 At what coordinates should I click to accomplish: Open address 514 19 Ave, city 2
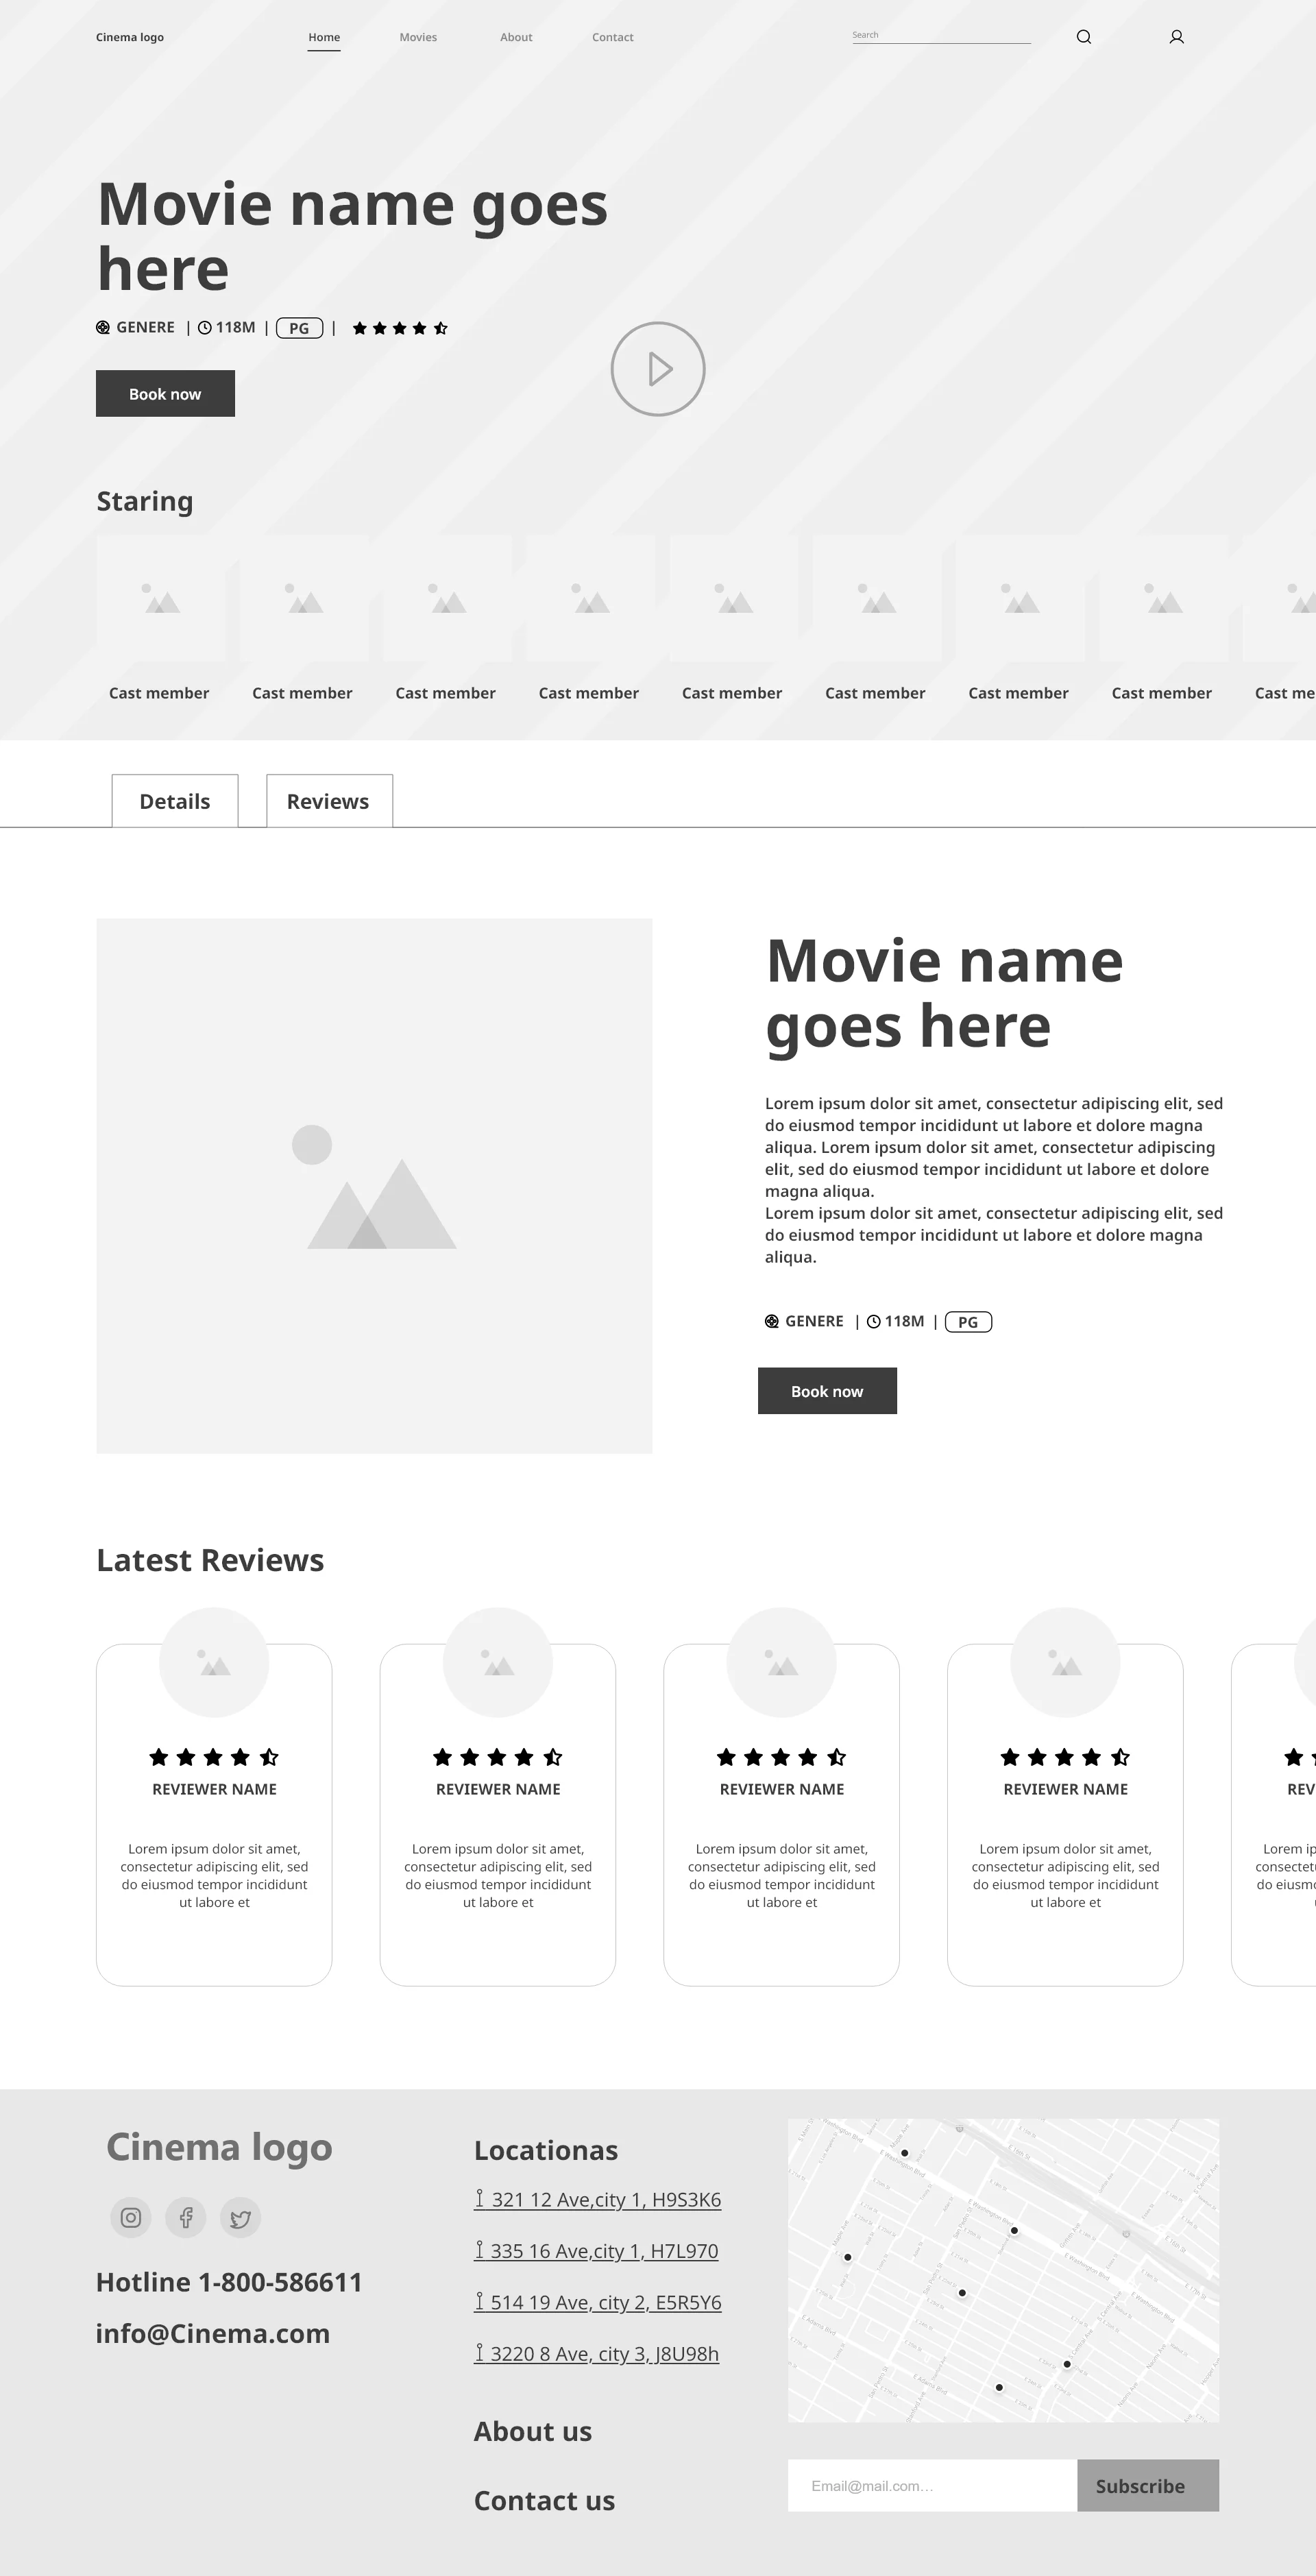point(598,2302)
